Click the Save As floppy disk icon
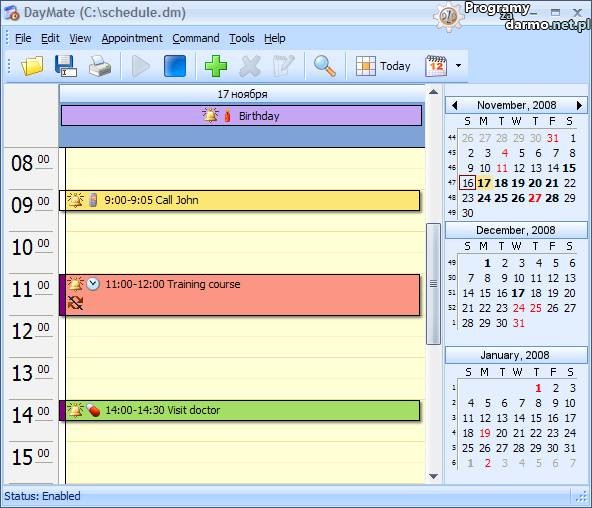The image size is (592, 508). (x=66, y=66)
